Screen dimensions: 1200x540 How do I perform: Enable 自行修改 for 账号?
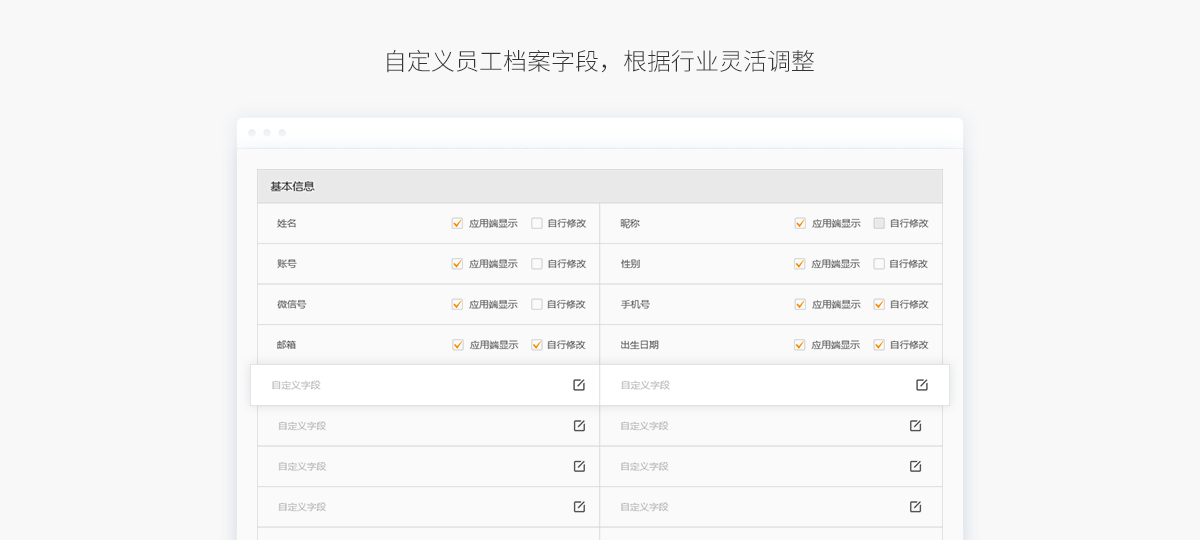537,264
